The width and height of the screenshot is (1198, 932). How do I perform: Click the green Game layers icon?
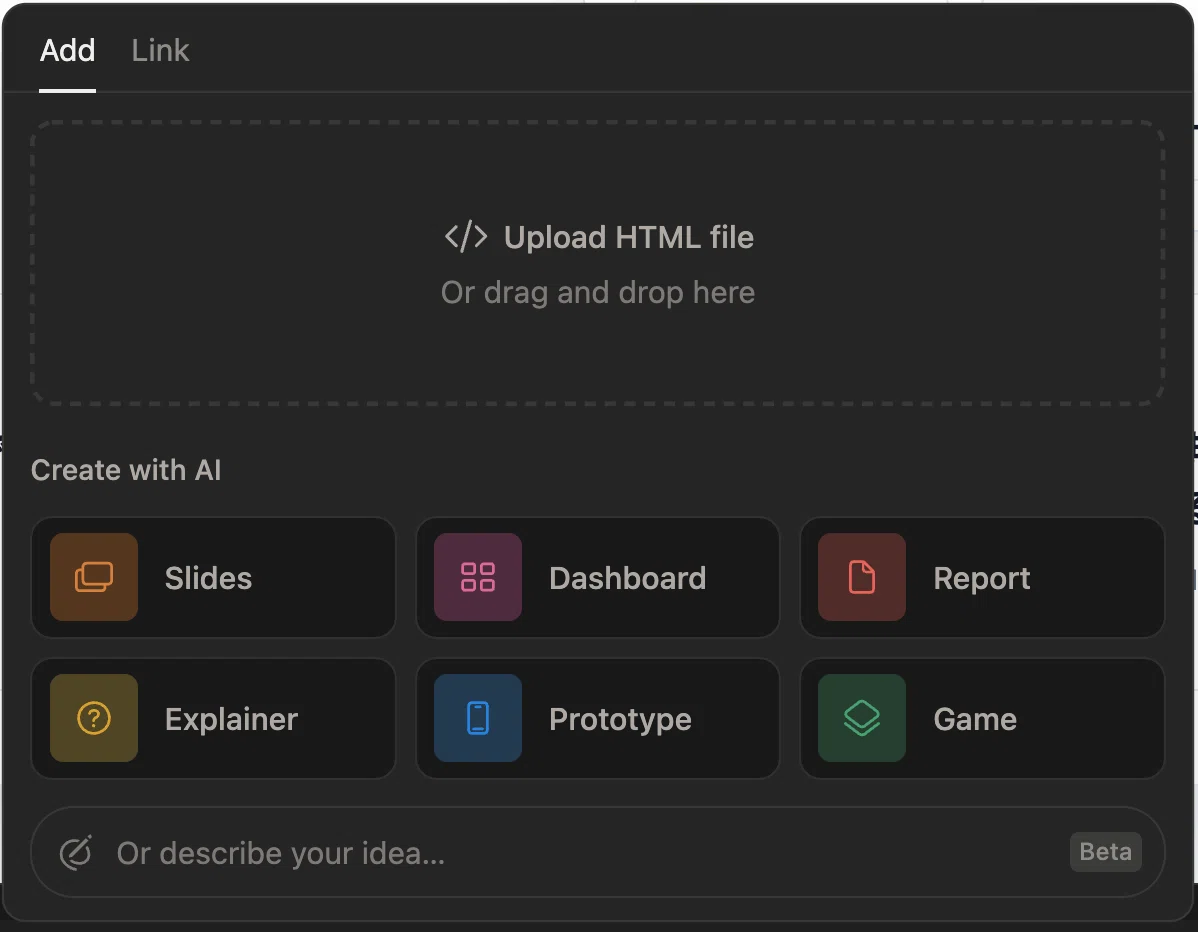tap(862, 718)
